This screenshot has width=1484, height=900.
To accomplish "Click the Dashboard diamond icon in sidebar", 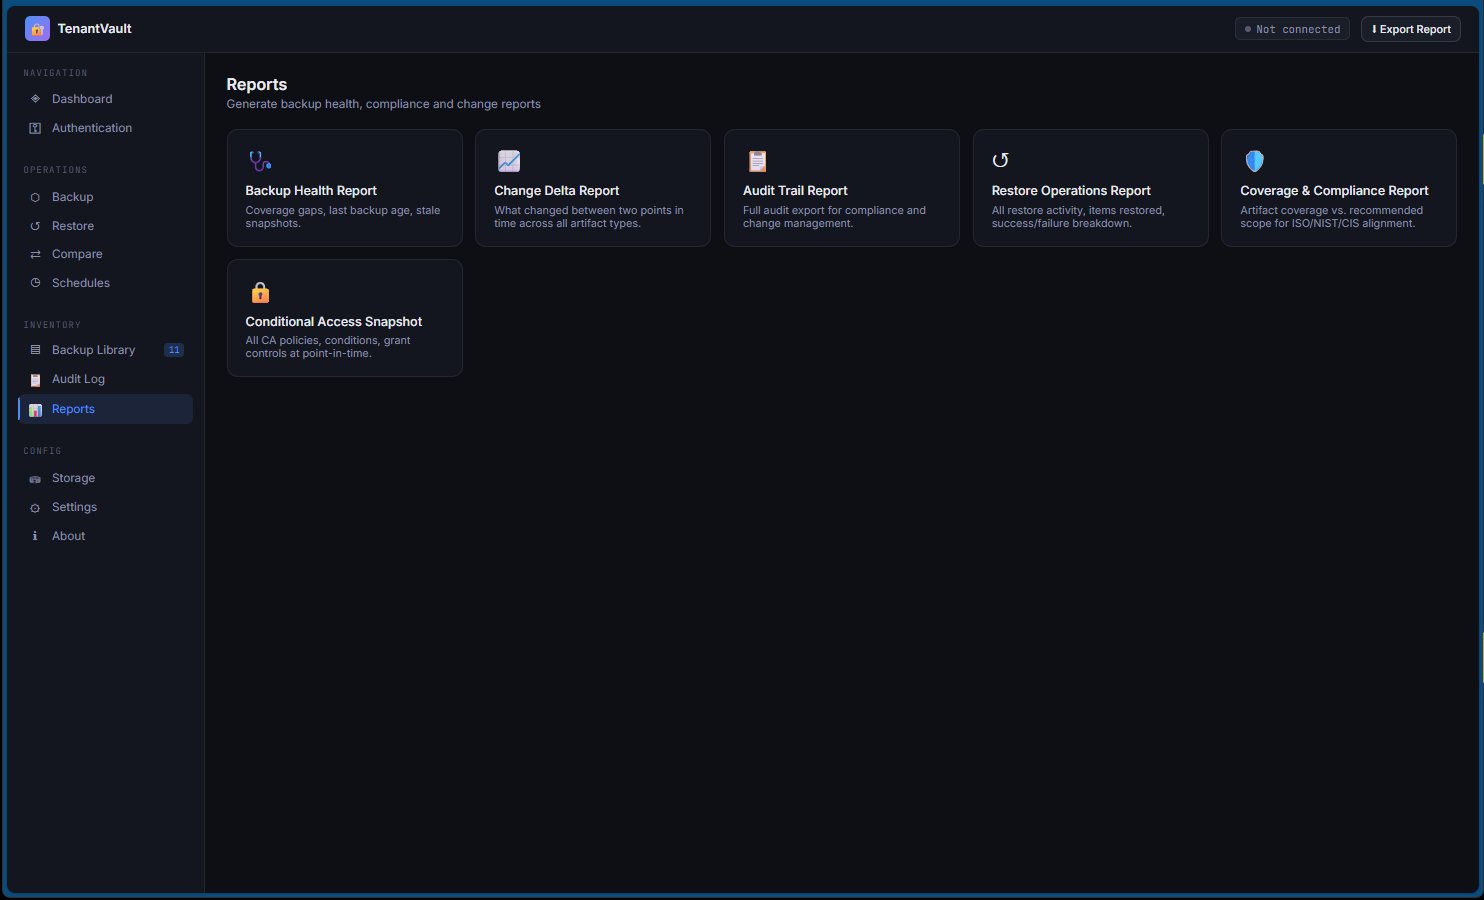I will [35, 99].
